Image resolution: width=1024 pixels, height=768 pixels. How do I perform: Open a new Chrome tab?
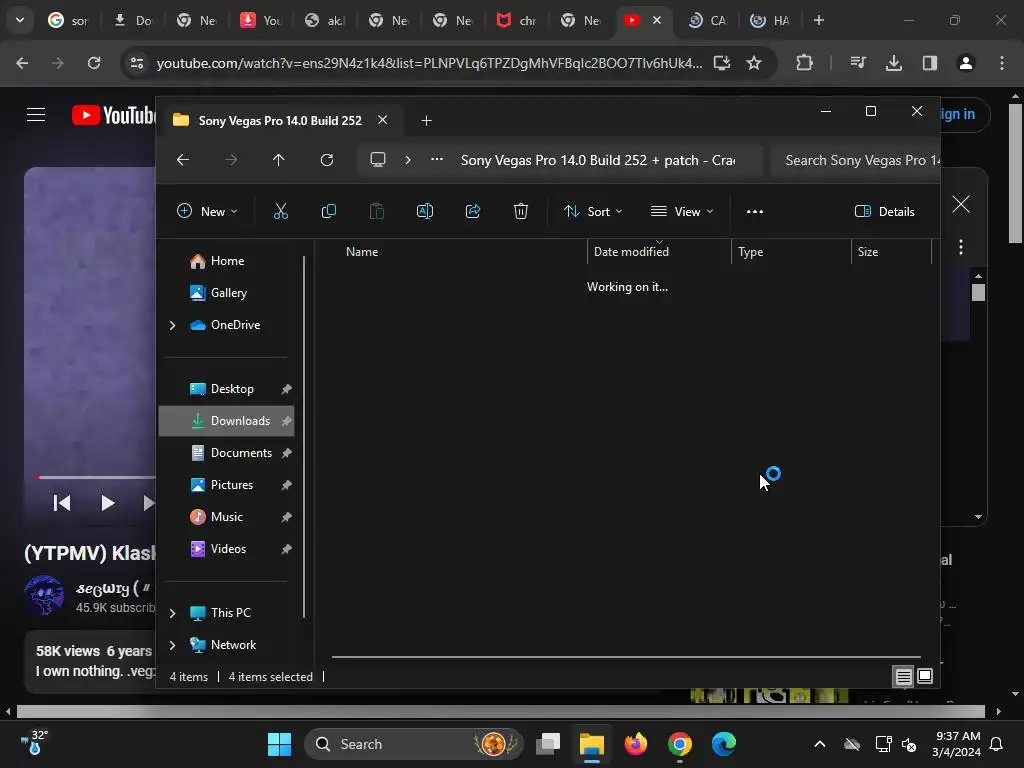819,20
